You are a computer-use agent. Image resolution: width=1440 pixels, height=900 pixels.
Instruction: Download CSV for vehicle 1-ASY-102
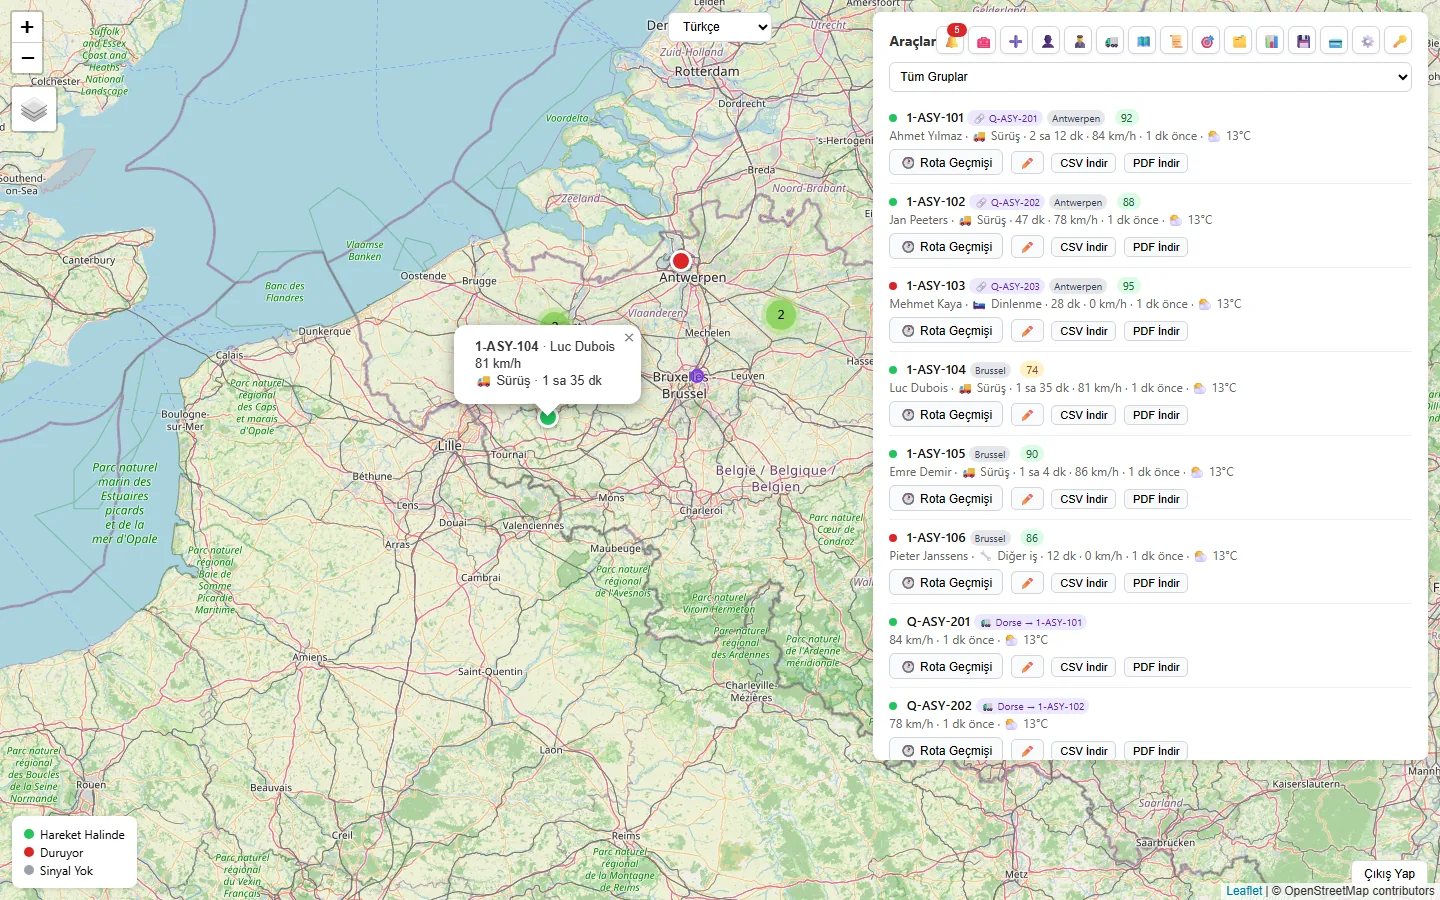(1084, 247)
